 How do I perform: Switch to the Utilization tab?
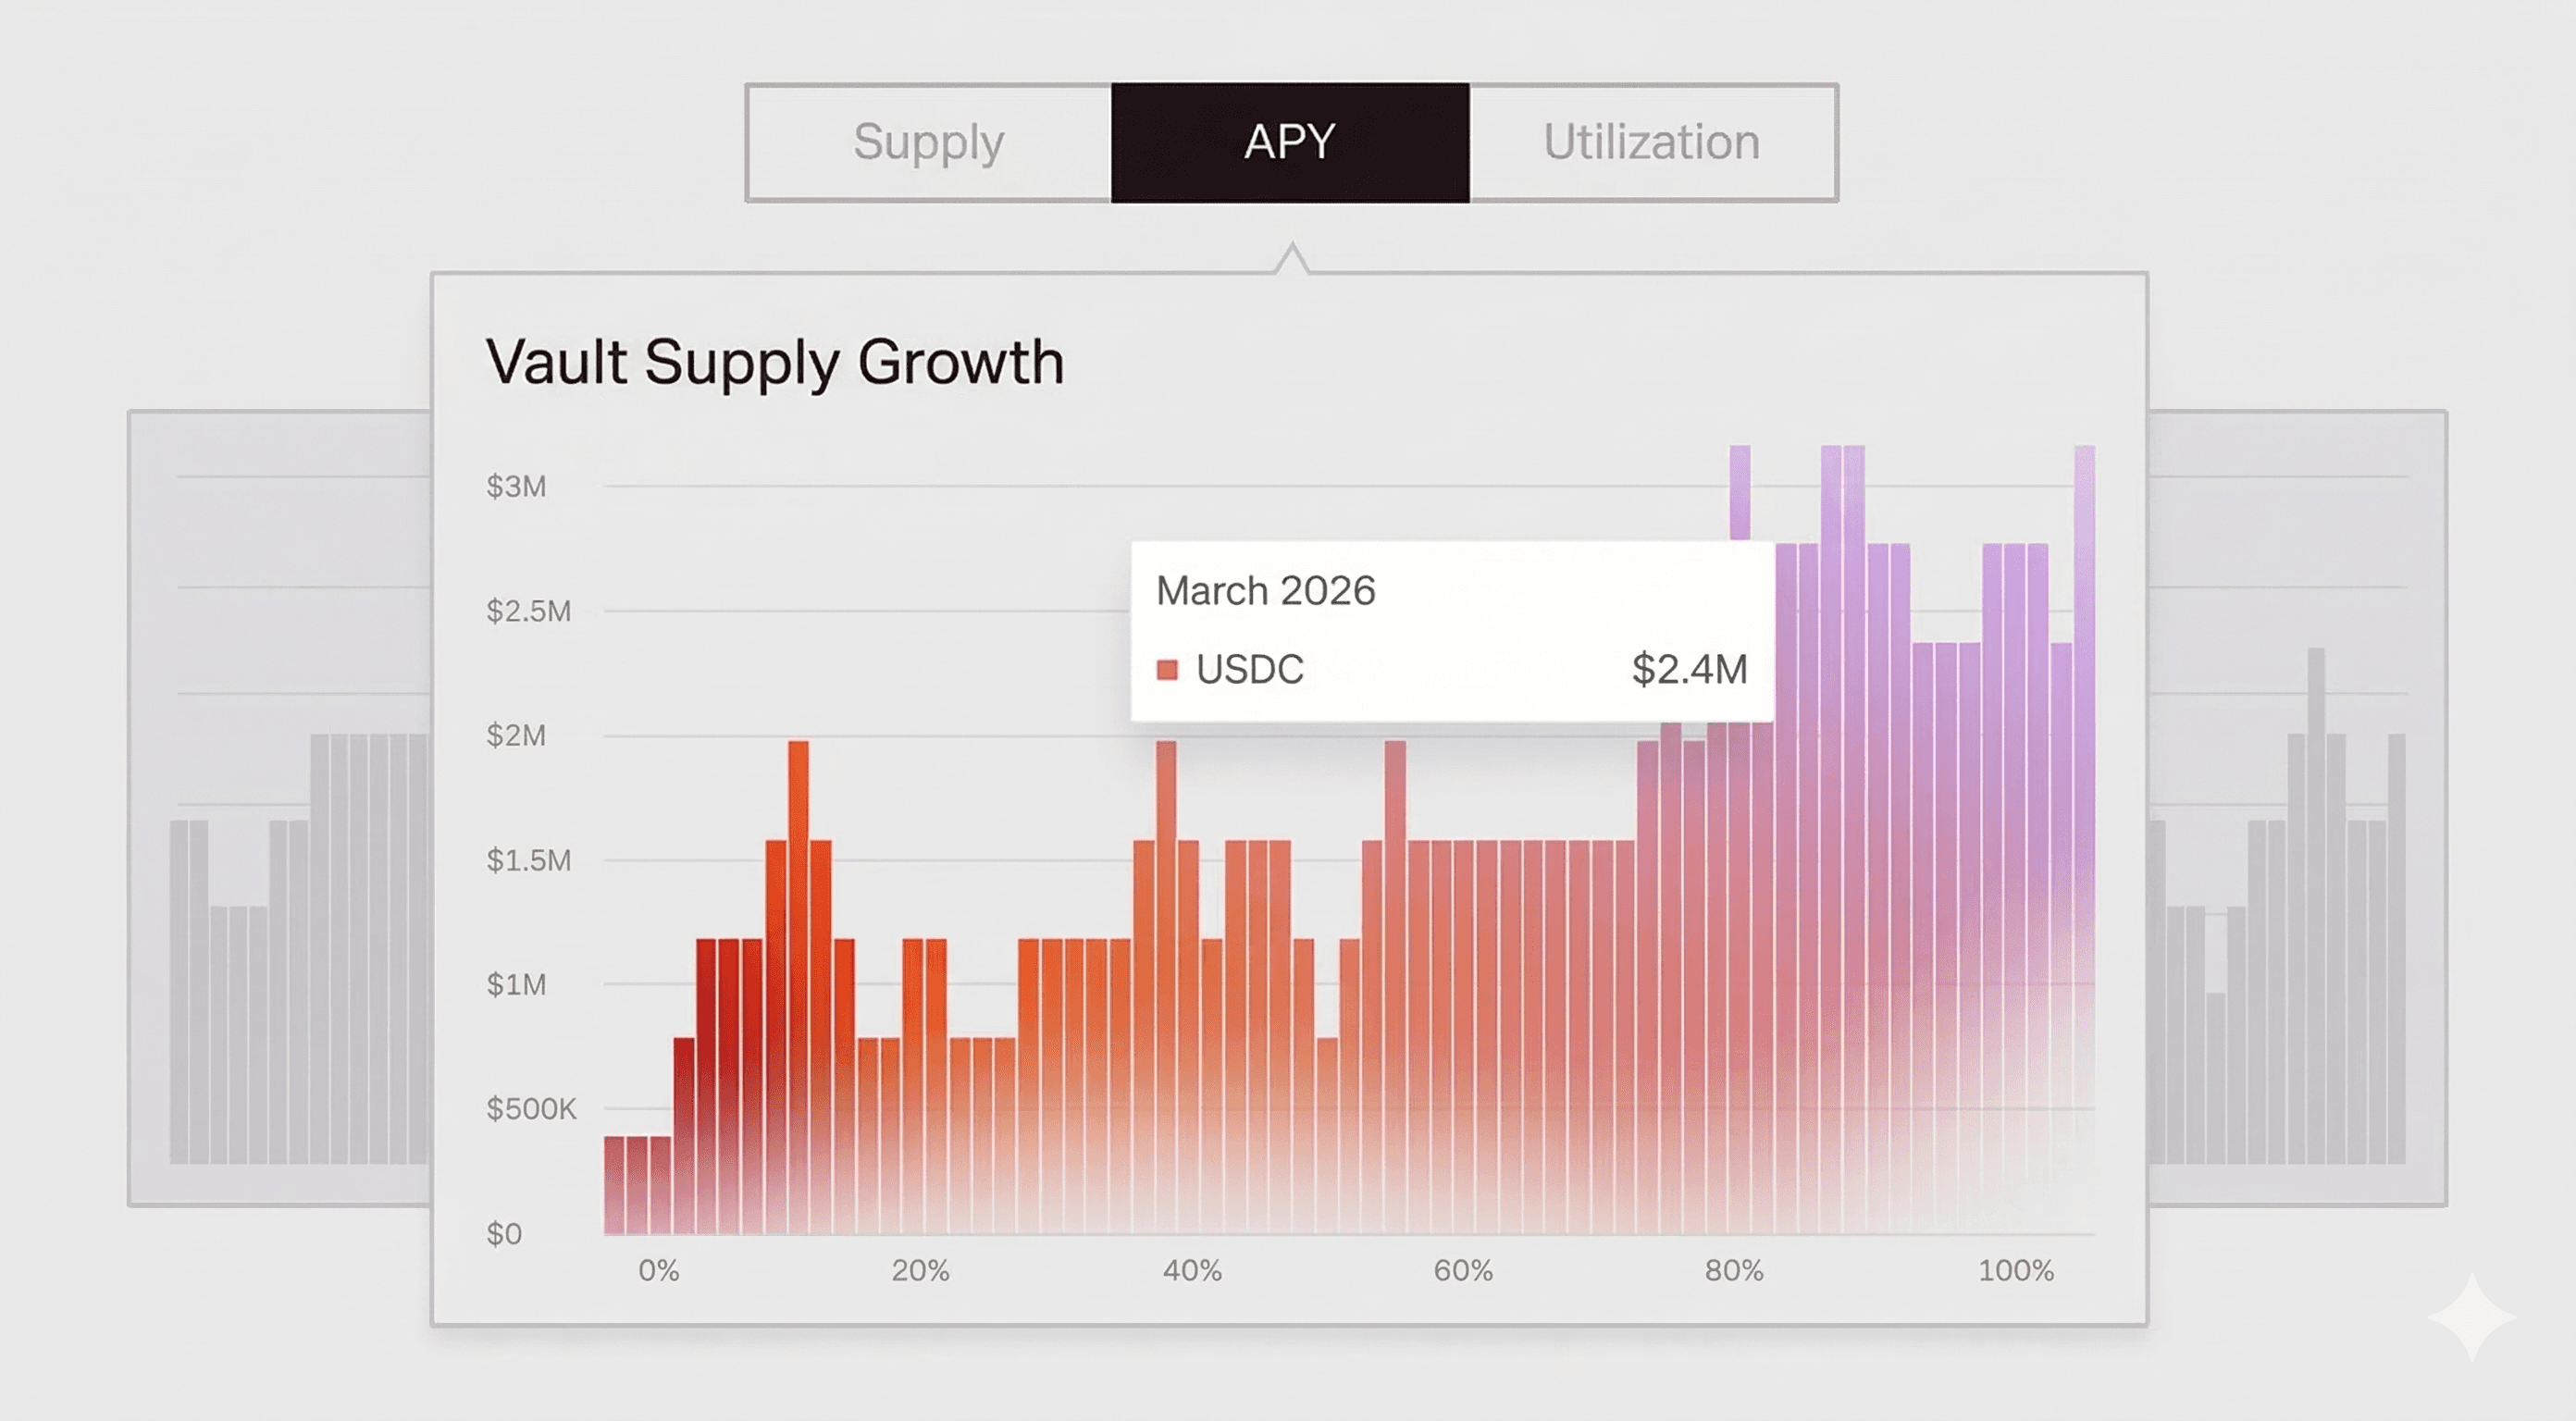click(1650, 142)
